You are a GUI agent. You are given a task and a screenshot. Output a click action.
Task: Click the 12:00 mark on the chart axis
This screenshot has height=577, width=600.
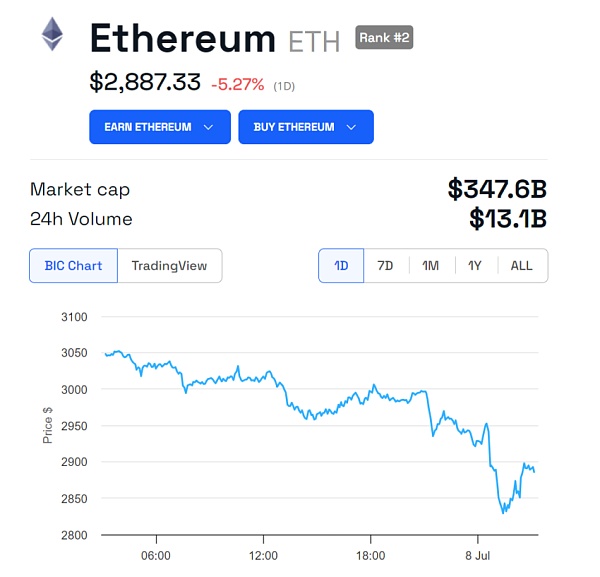263,555
